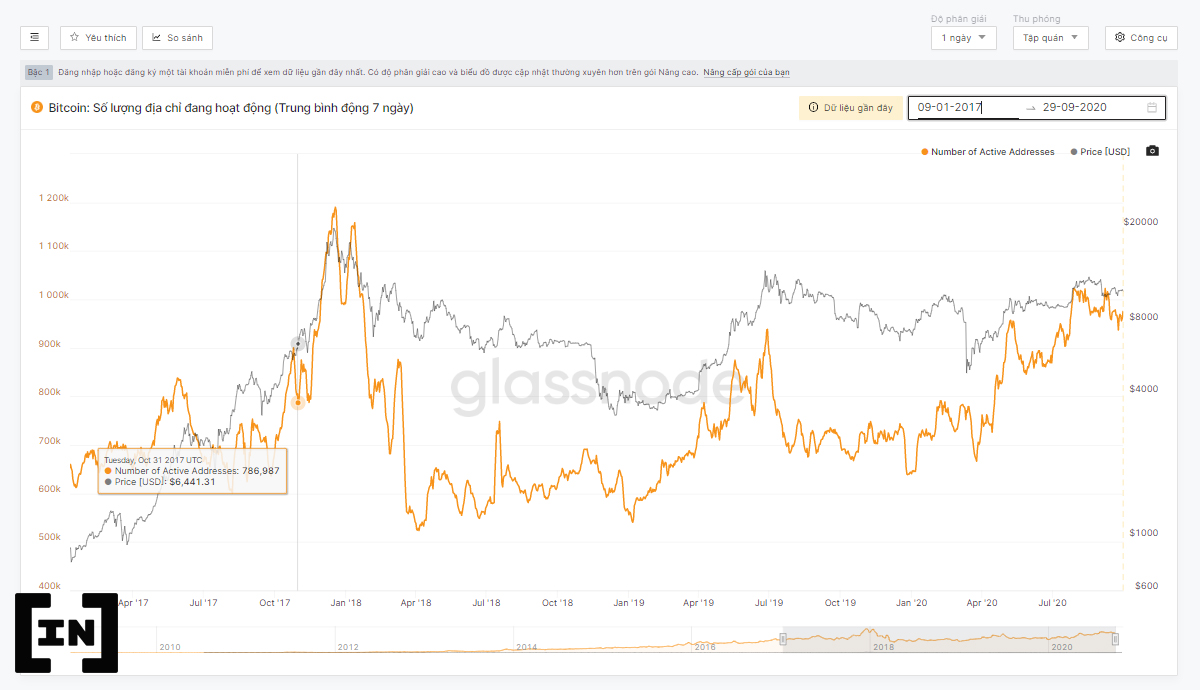Open the hamburger sidebar menu
The image size is (1200, 690).
click(x=35, y=38)
